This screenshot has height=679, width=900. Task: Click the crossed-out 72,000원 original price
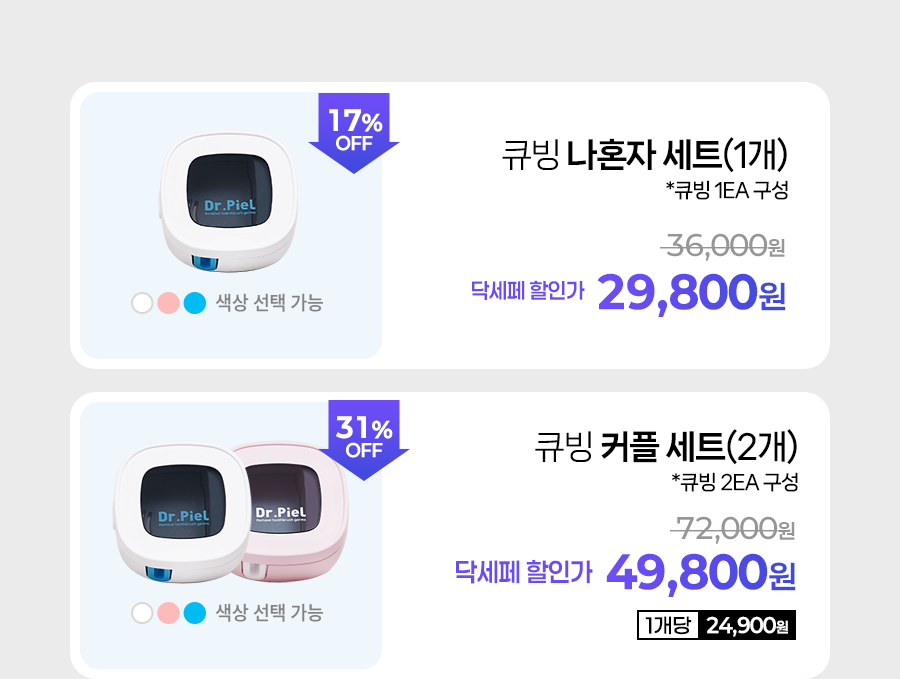point(735,527)
